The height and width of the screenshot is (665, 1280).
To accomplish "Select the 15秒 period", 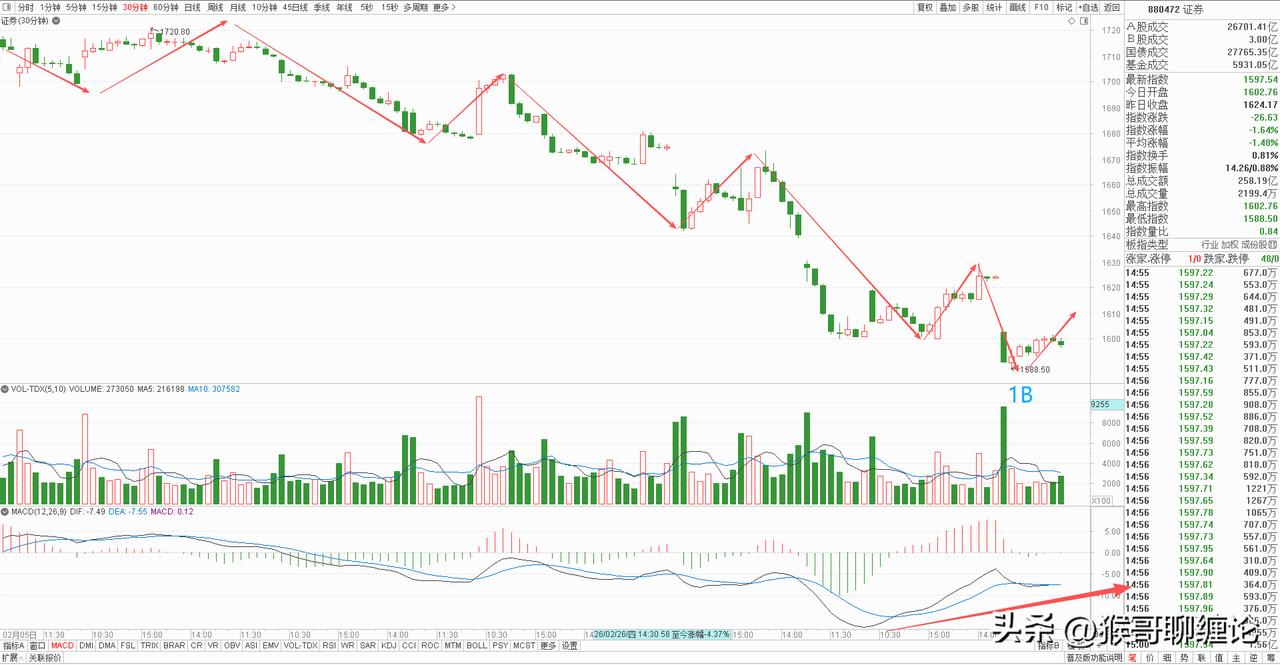I will point(389,7).
